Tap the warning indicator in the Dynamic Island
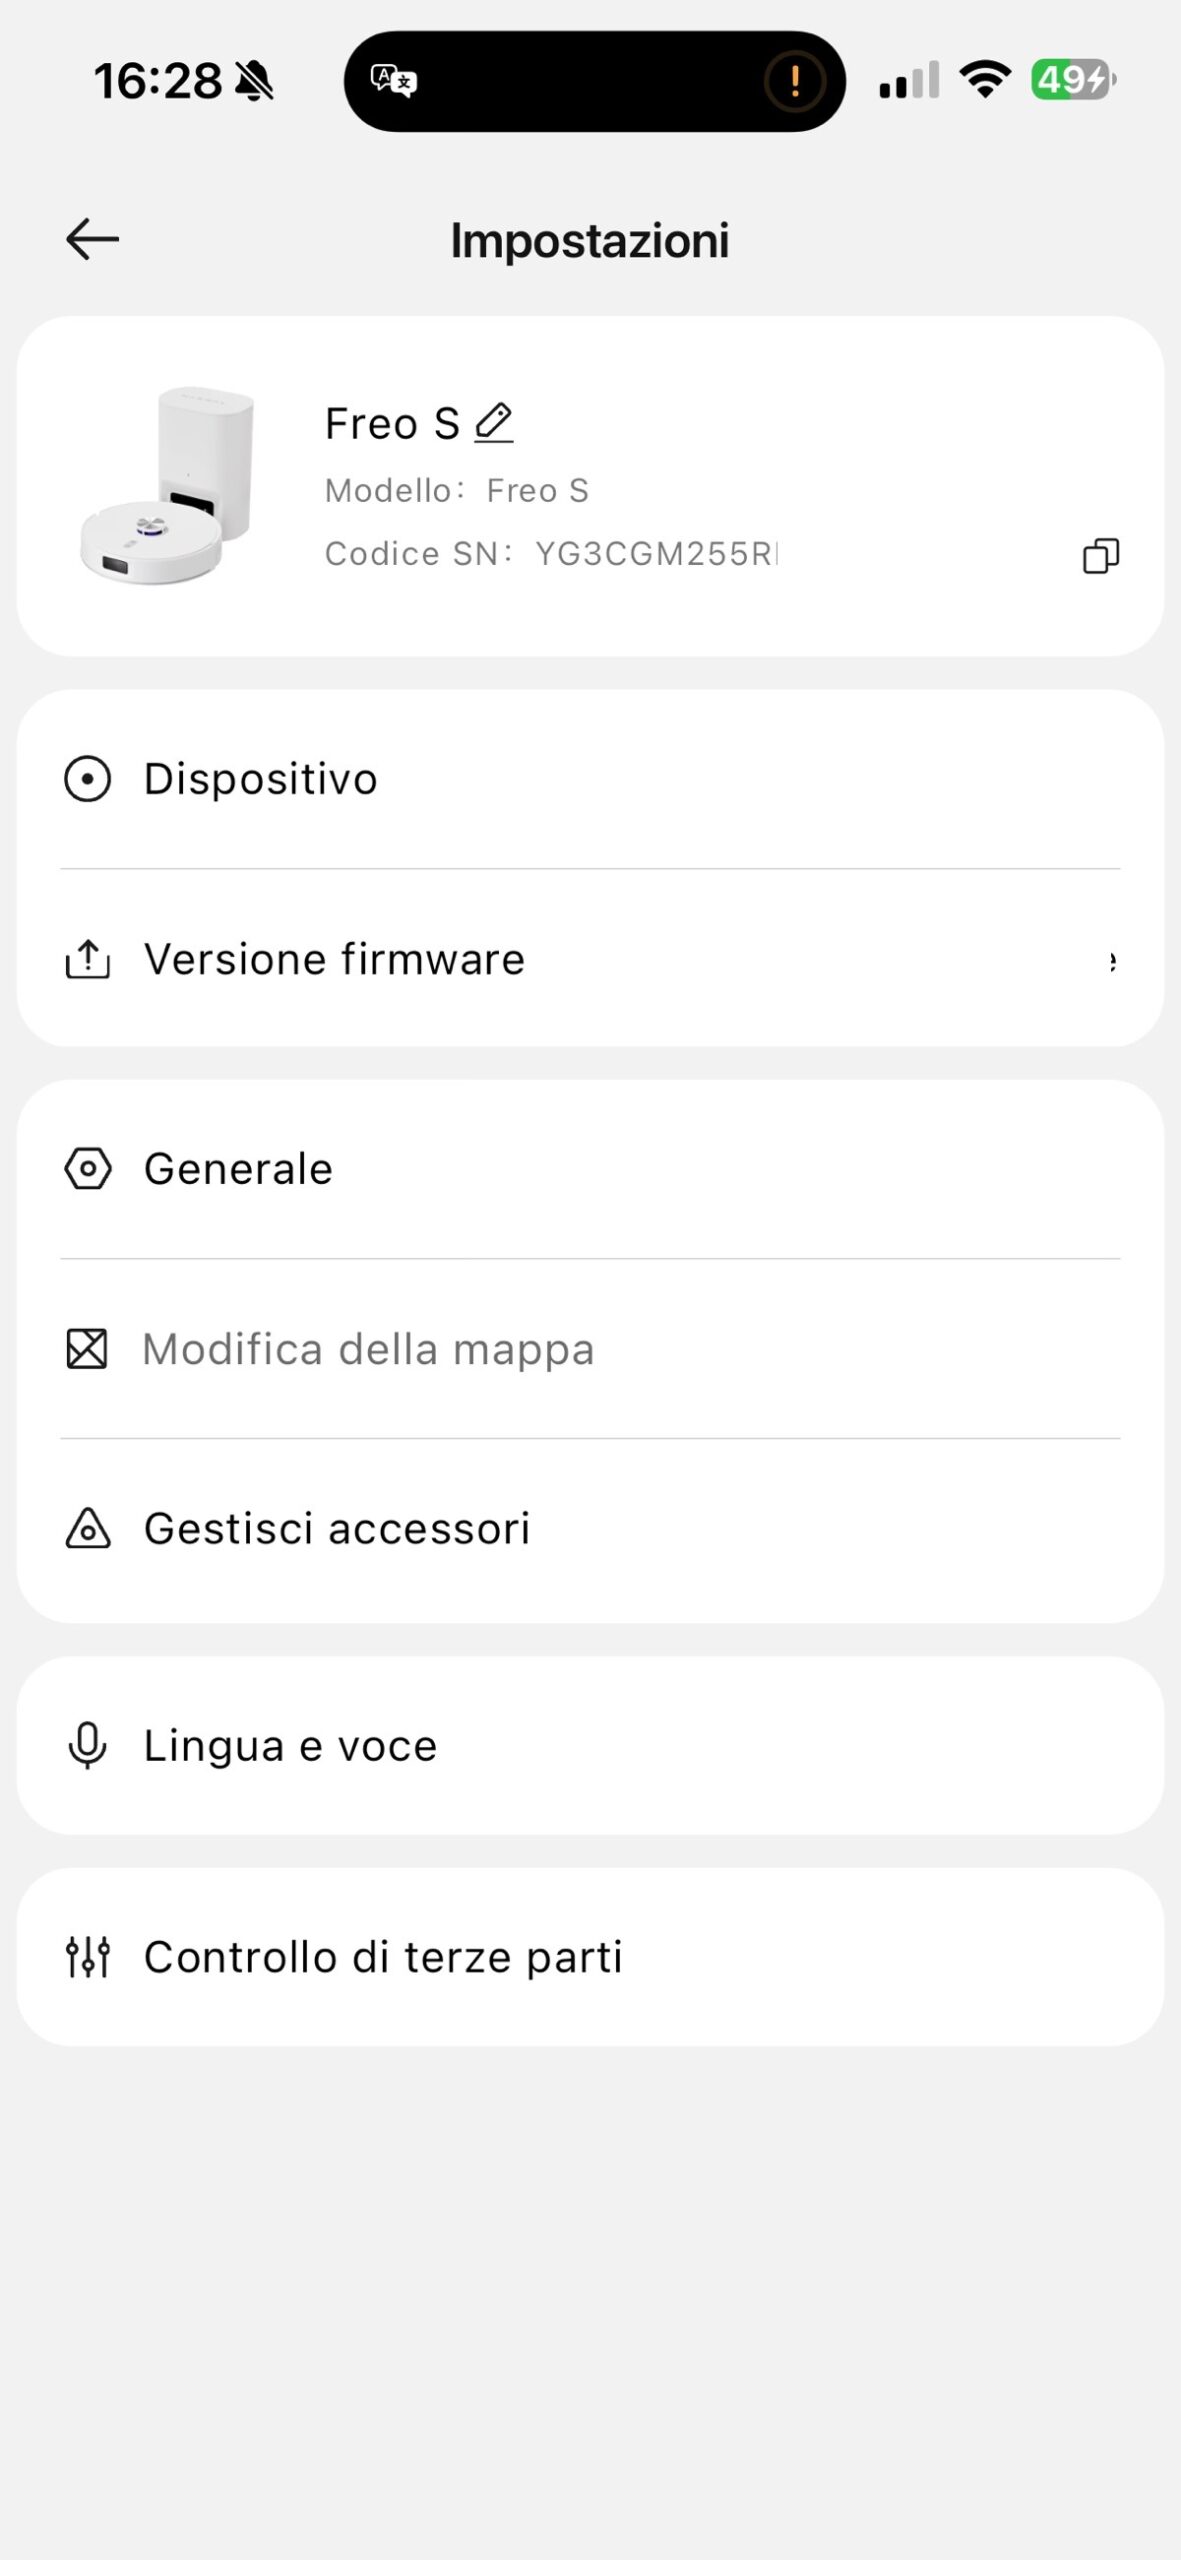The width and height of the screenshot is (1181, 2560). pyautogui.click(x=794, y=81)
